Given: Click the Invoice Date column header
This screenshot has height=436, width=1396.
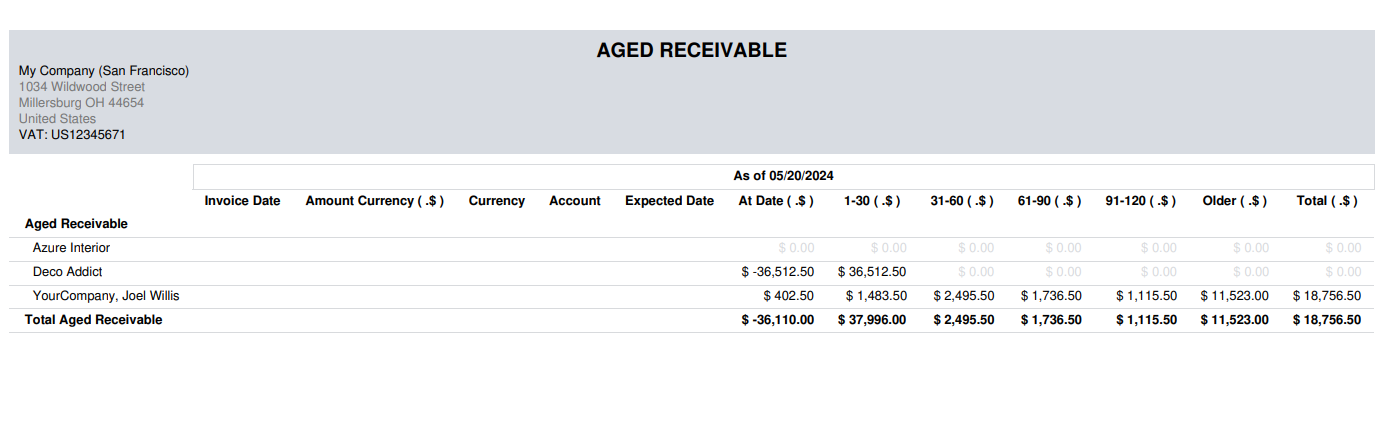Looking at the screenshot, I should pos(242,201).
